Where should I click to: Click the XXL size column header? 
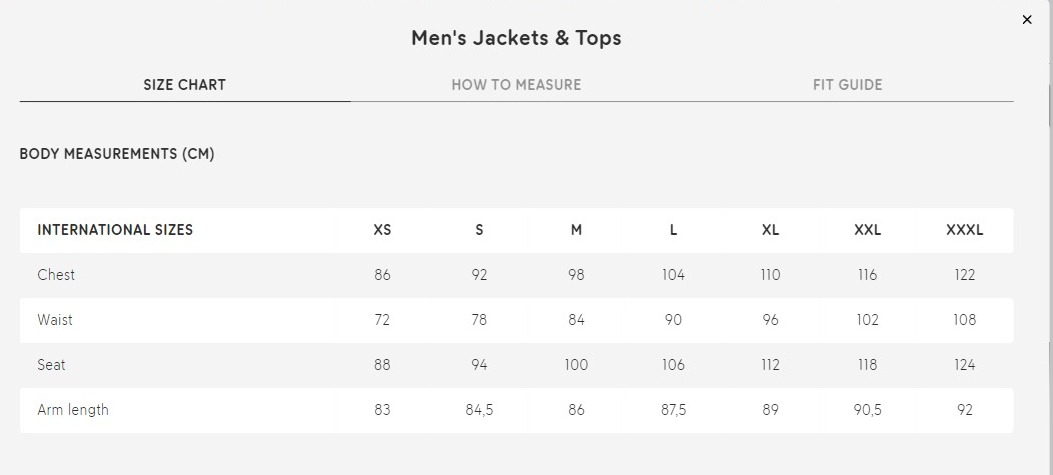point(868,230)
